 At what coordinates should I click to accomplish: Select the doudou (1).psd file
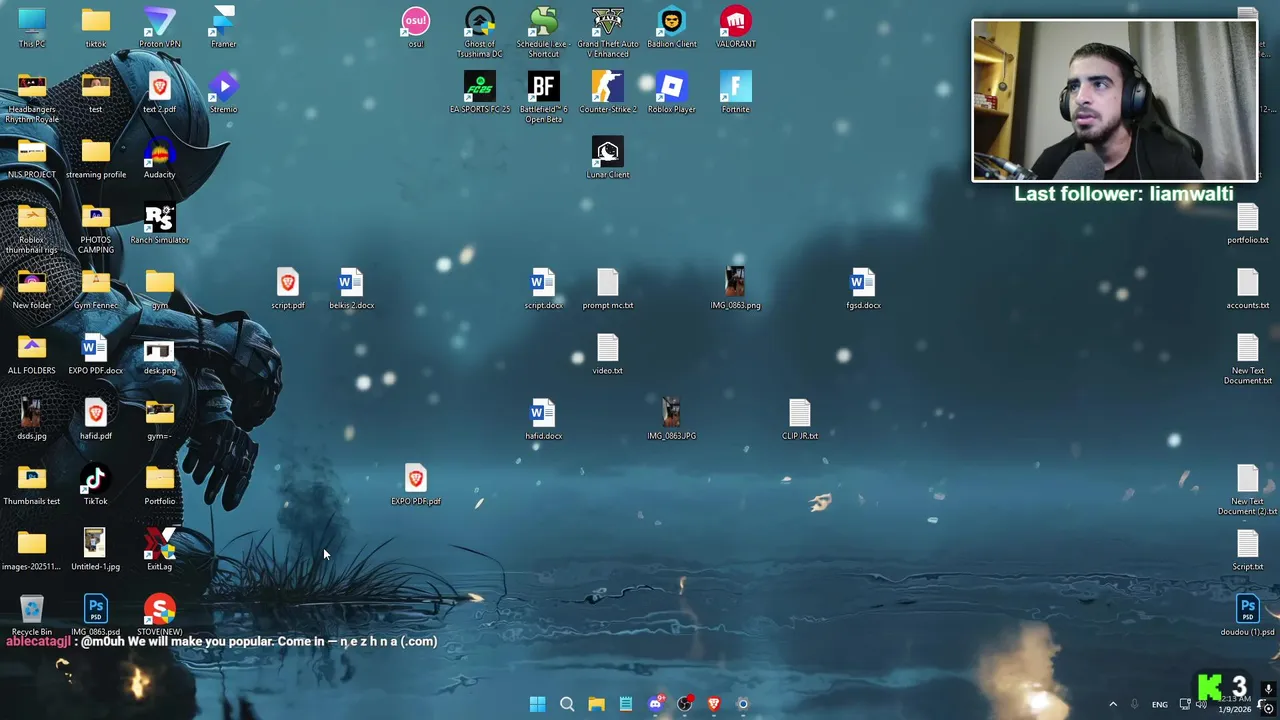(1248, 614)
